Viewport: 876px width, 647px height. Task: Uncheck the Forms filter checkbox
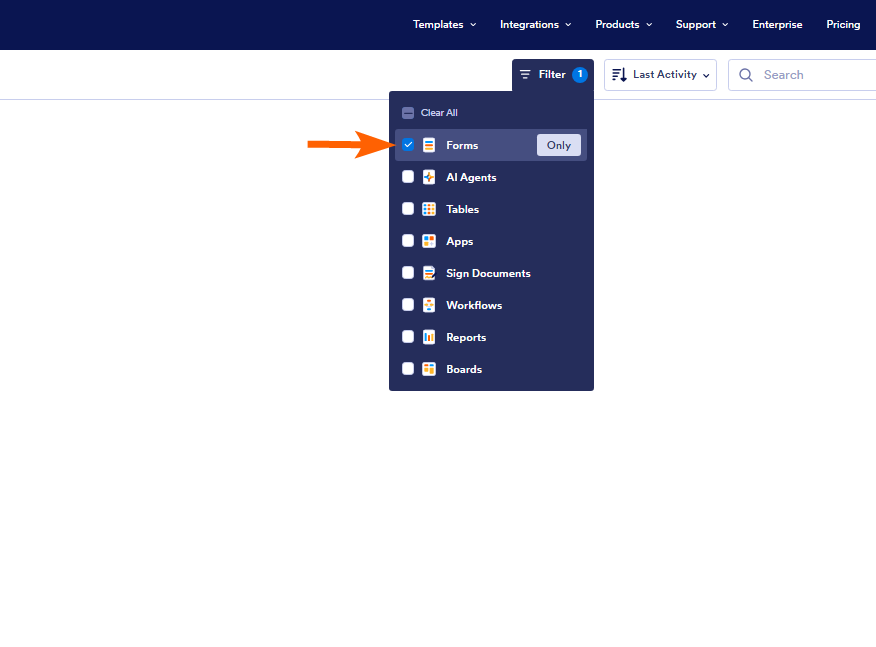(x=408, y=144)
